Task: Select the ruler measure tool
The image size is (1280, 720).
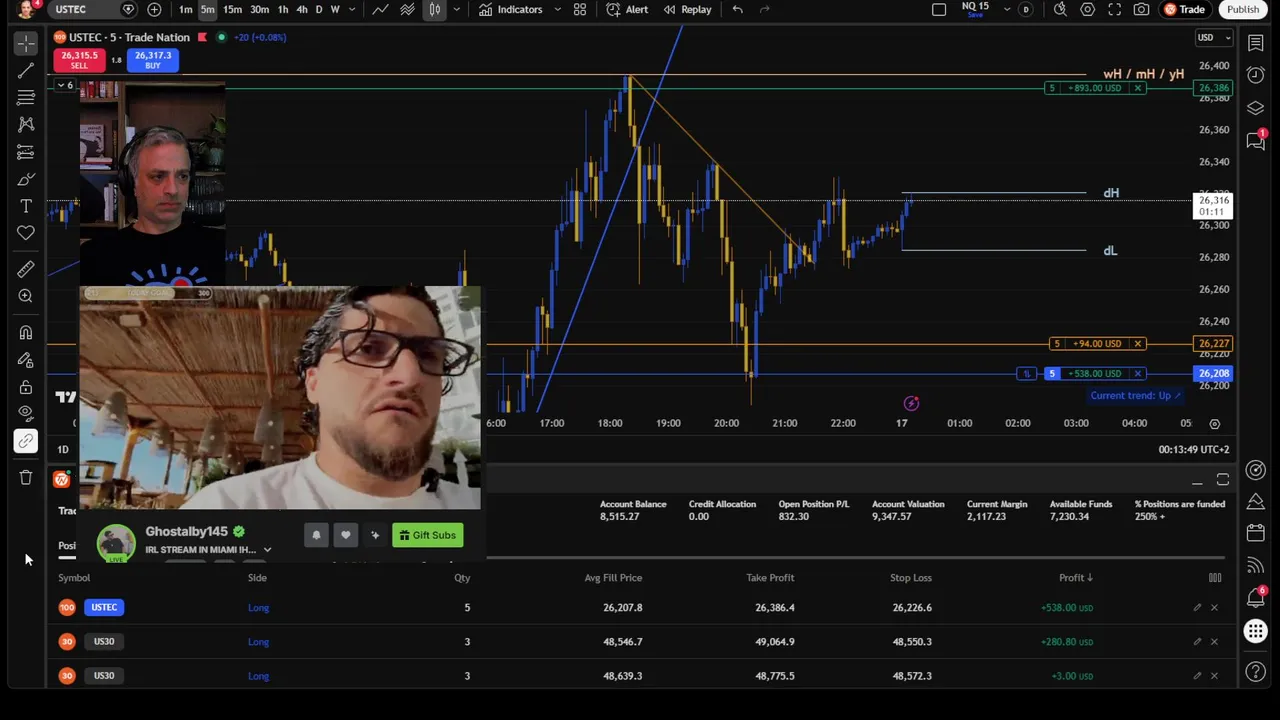Action: point(26,269)
